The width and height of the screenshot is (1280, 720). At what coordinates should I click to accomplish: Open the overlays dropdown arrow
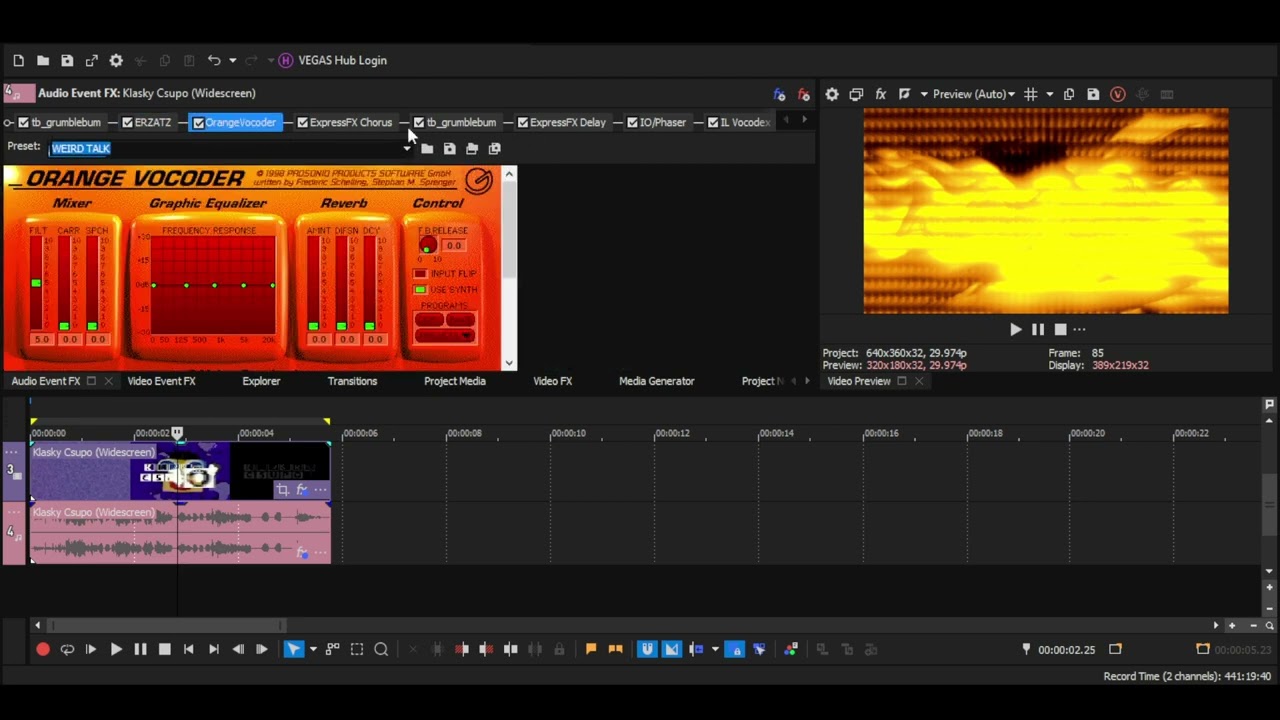(x=1049, y=94)
